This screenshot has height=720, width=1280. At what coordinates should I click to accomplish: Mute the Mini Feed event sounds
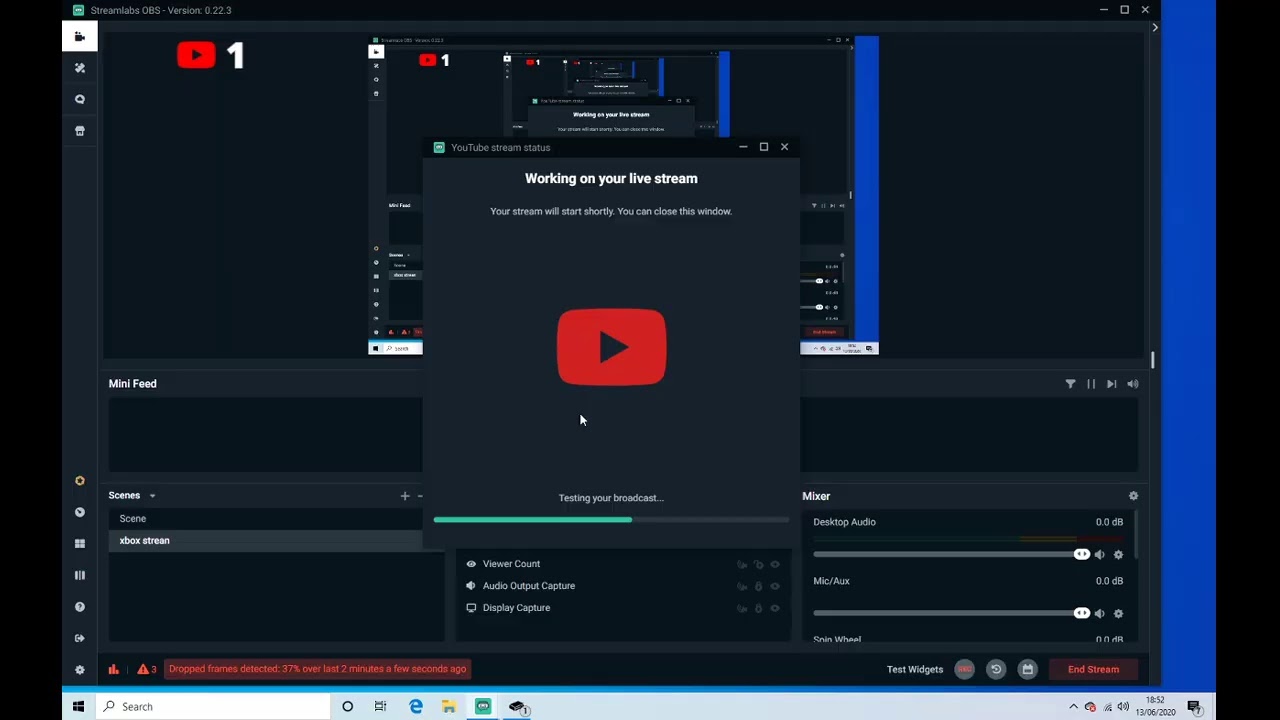1132,384
